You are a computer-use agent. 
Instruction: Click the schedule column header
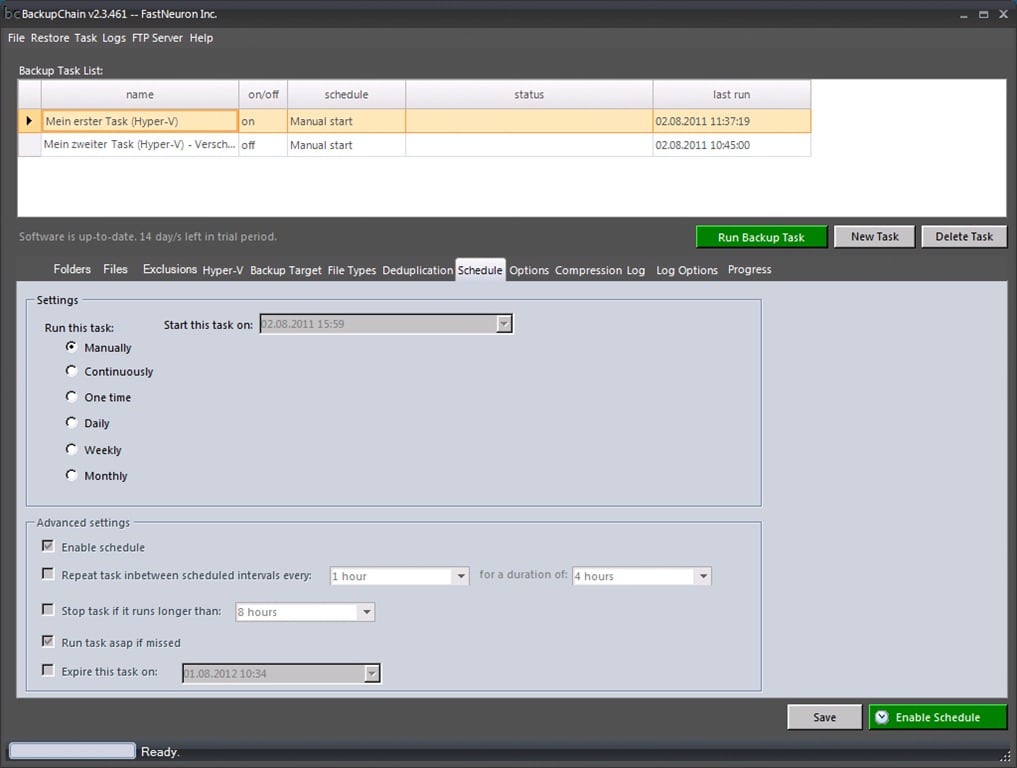coord(346,94)
